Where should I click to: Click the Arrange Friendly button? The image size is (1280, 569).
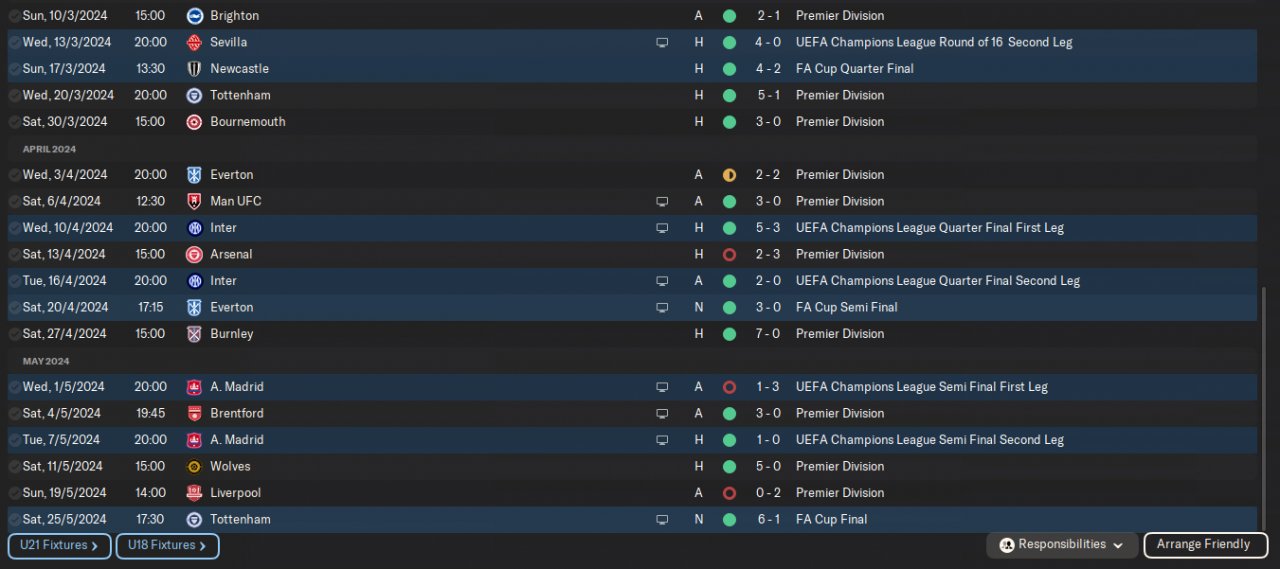tap(1204, 545)
